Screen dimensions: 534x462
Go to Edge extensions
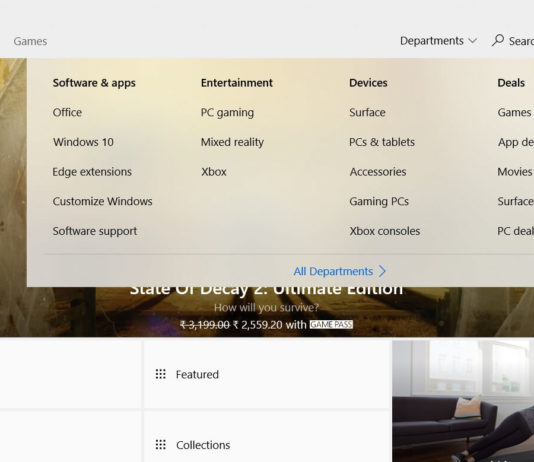(92, 172)
